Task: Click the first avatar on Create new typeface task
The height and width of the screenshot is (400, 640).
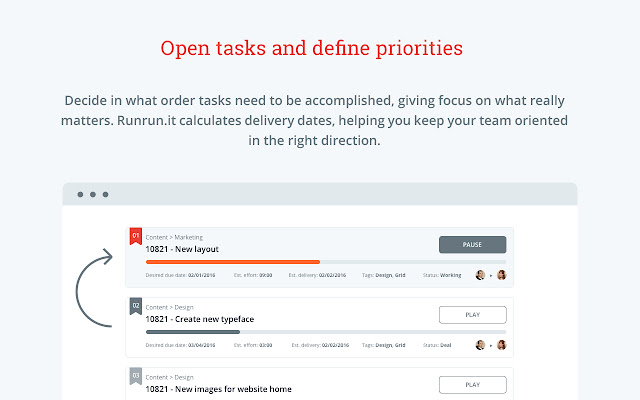Action: [x=480, y=344]
